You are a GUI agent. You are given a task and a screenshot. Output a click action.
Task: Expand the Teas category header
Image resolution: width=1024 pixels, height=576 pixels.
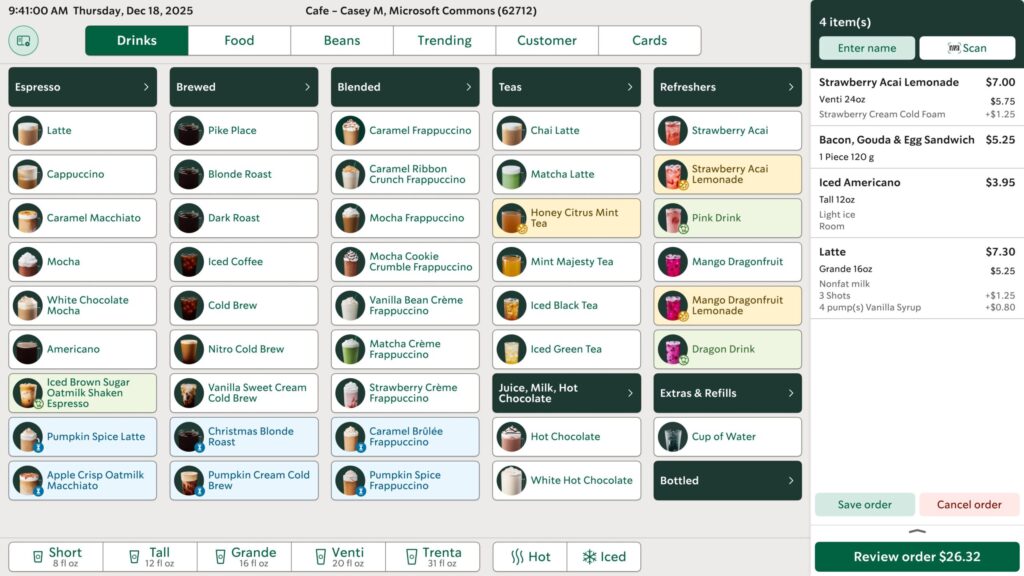pos(566,87)
